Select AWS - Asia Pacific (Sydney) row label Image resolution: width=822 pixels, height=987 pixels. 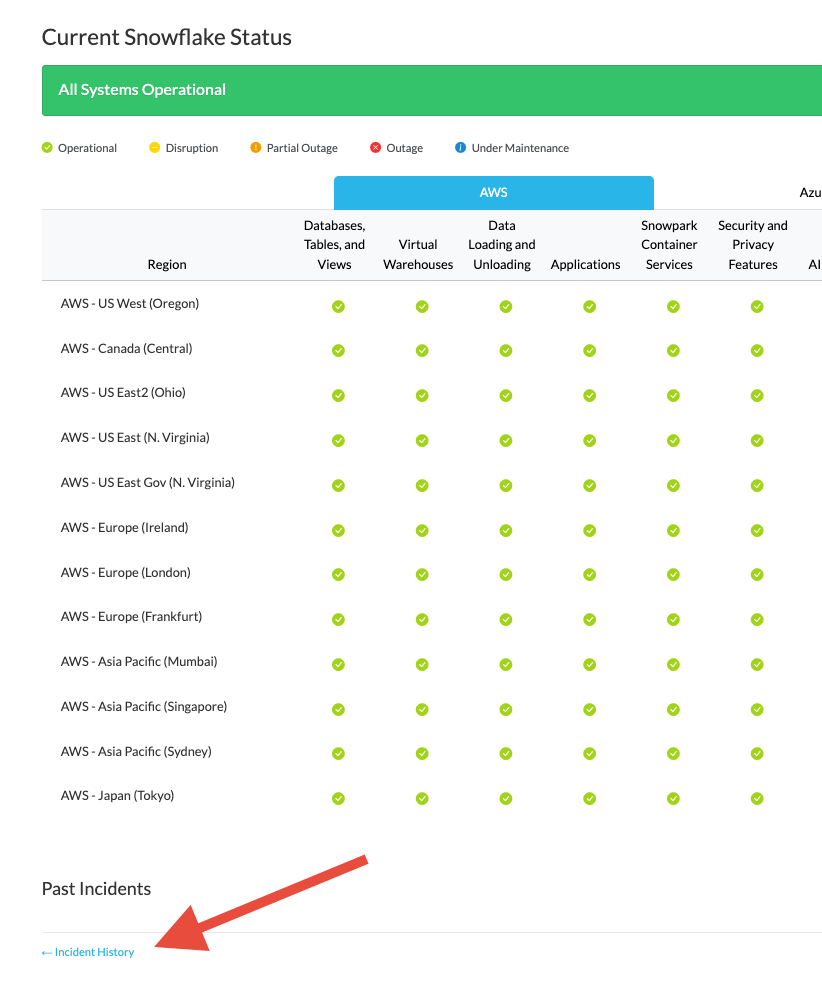[x=137, y=751]
